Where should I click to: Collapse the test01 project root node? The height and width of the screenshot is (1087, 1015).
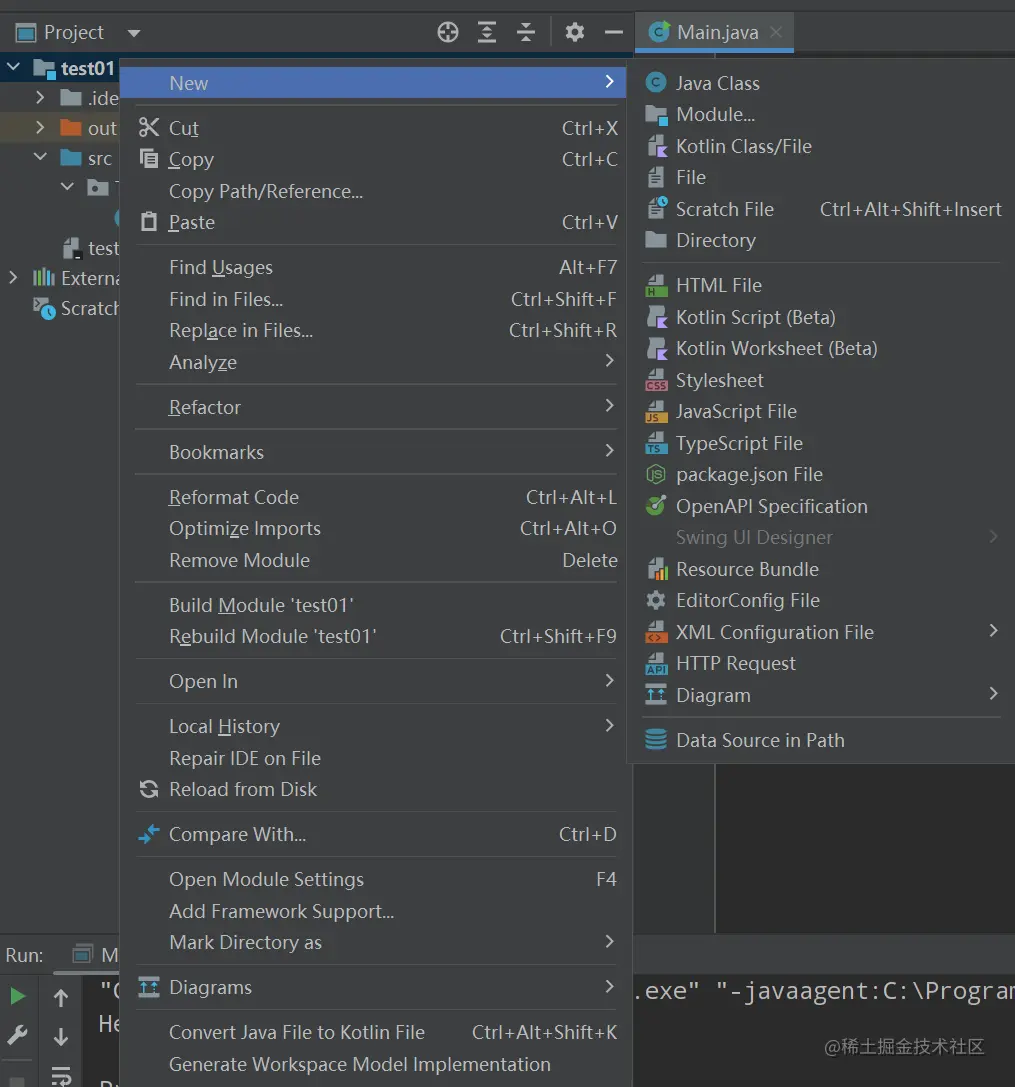pos(13,67)
